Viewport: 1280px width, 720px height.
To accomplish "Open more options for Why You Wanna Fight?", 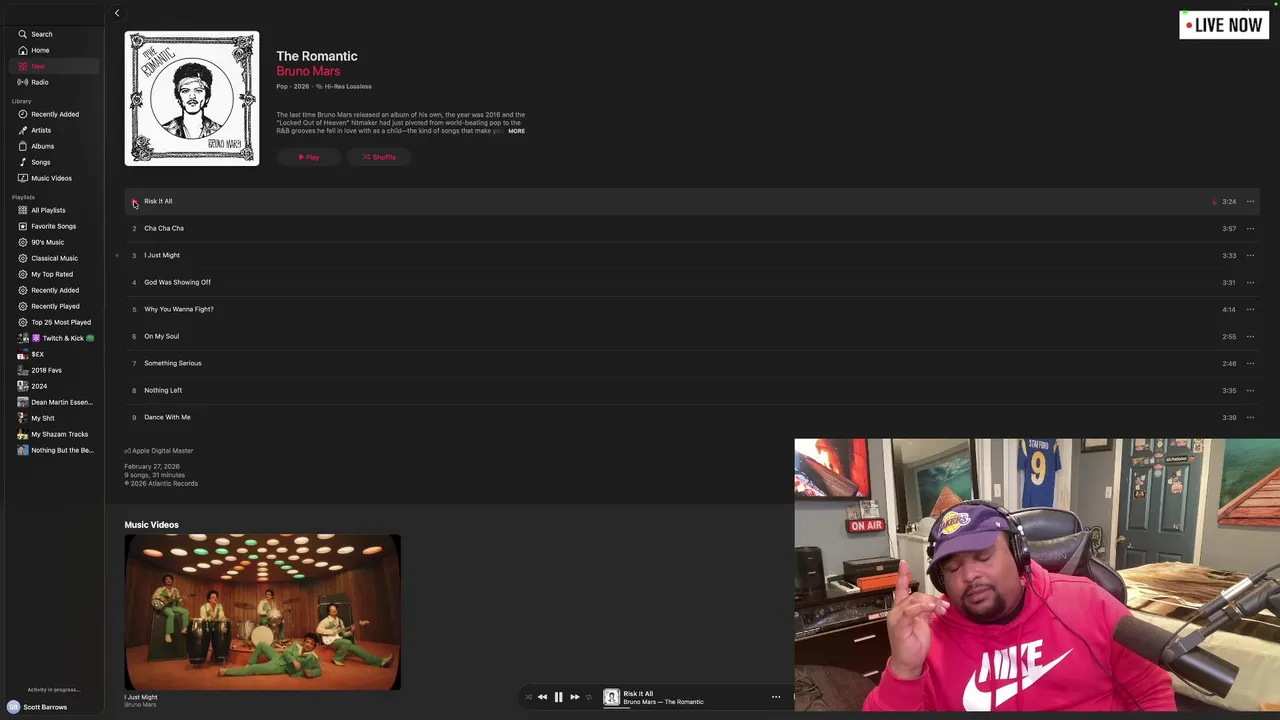I will point(1250,309).
